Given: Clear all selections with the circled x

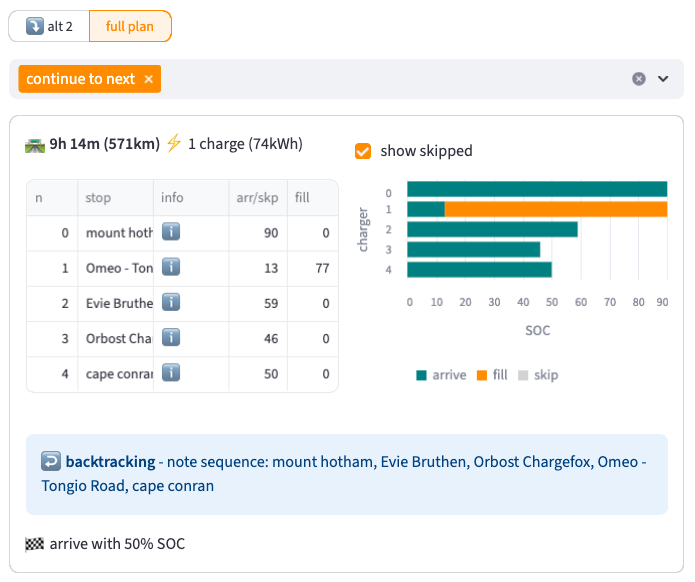Looking at the screenshot, I should (x=639, y=79).
